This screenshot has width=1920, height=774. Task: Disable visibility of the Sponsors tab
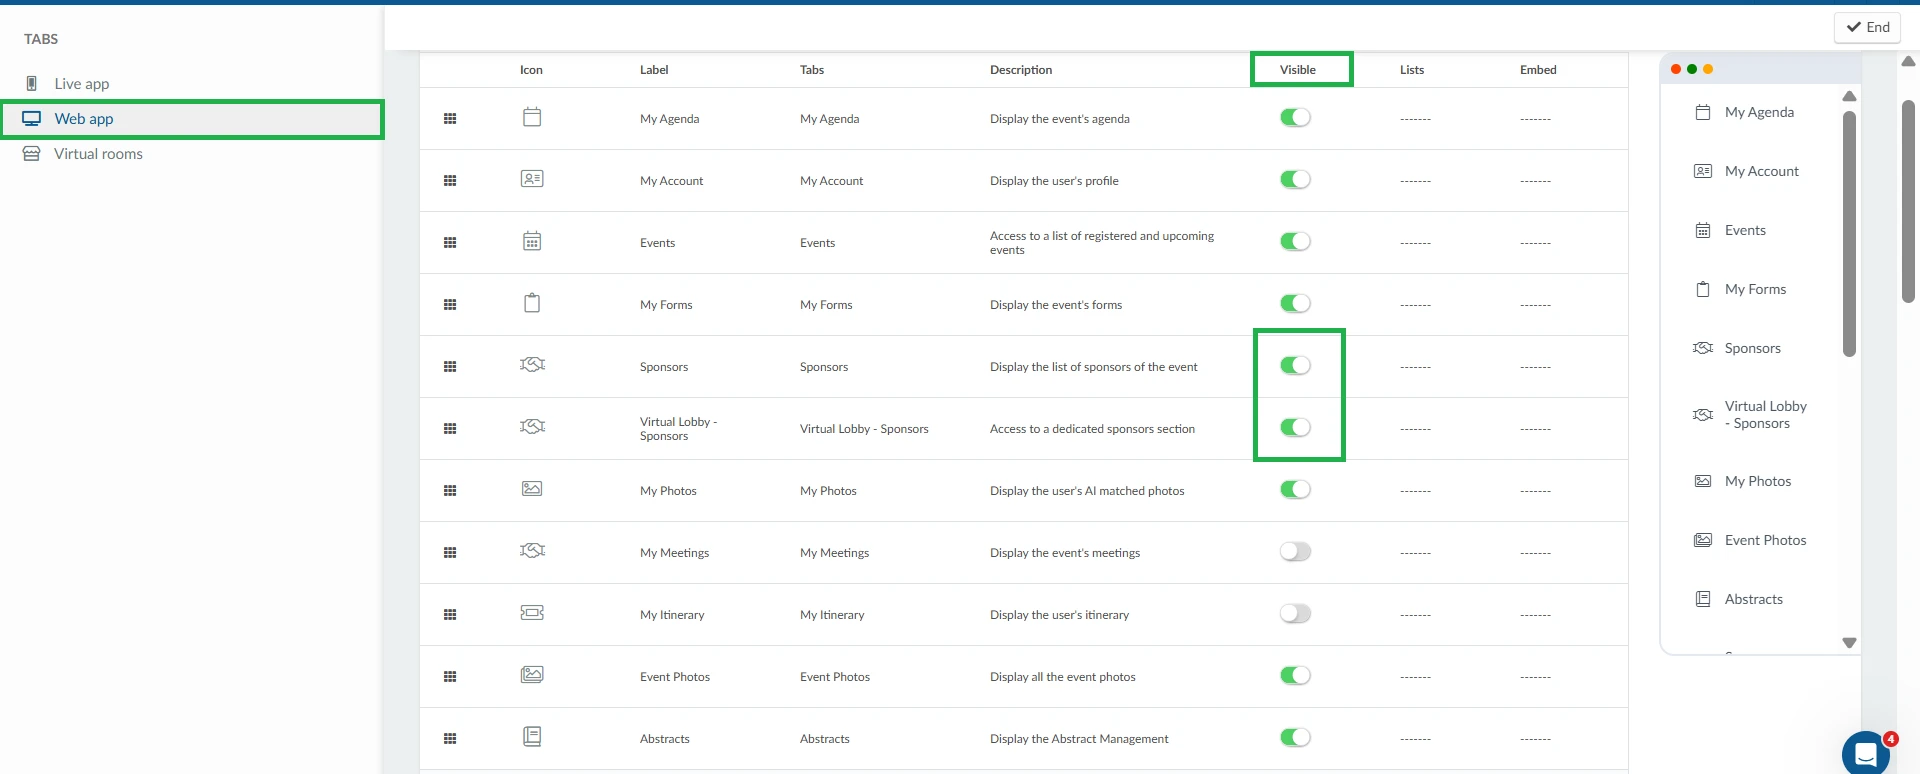click(1295, 366)
